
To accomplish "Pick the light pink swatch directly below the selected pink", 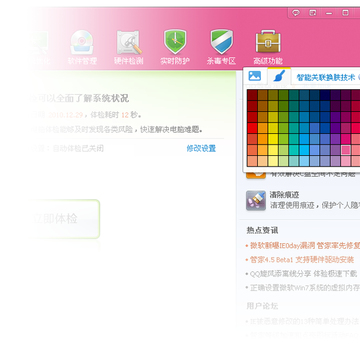I will click(346, 161).
